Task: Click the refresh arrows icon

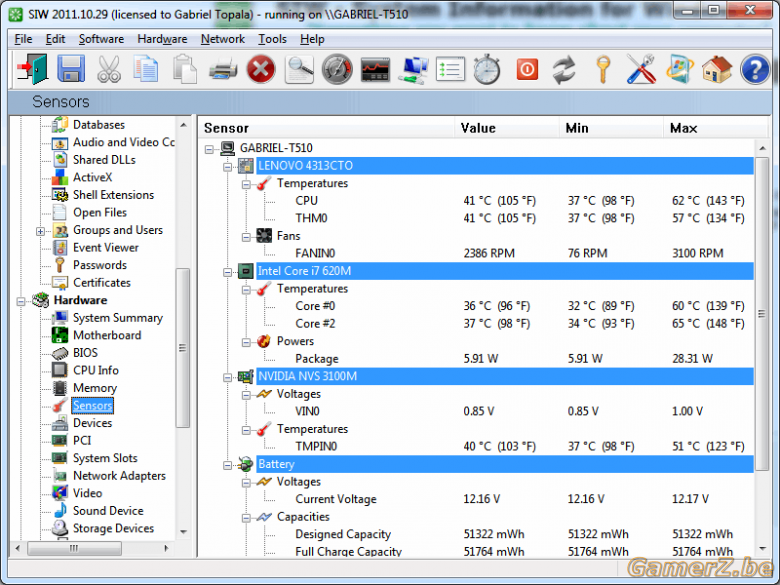Action: point(564,69)
